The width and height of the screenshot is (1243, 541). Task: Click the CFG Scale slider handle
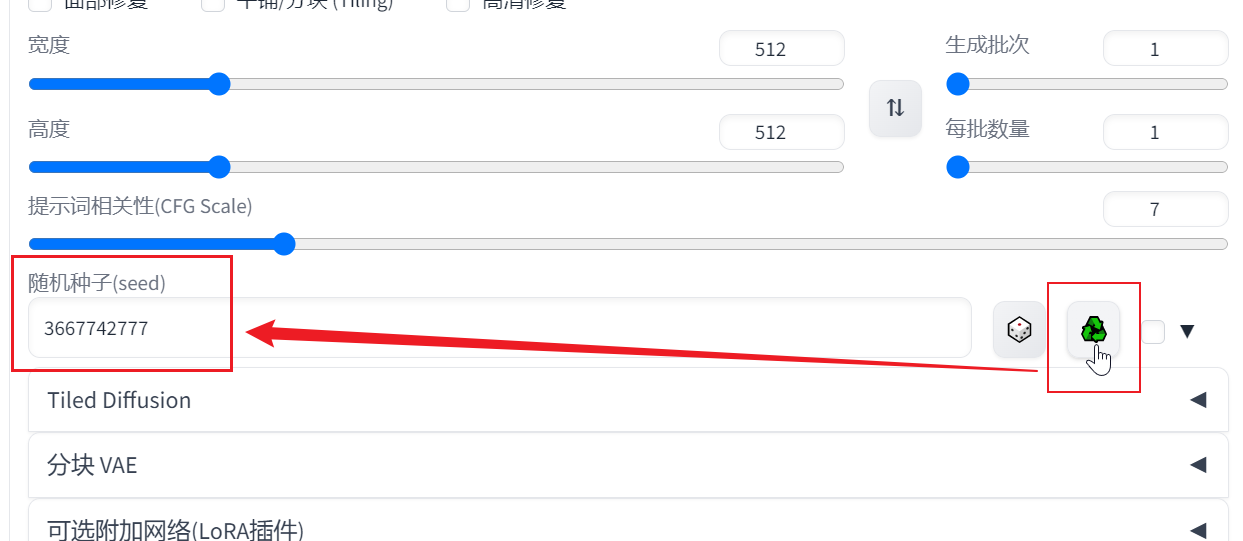tap(284, 244)
